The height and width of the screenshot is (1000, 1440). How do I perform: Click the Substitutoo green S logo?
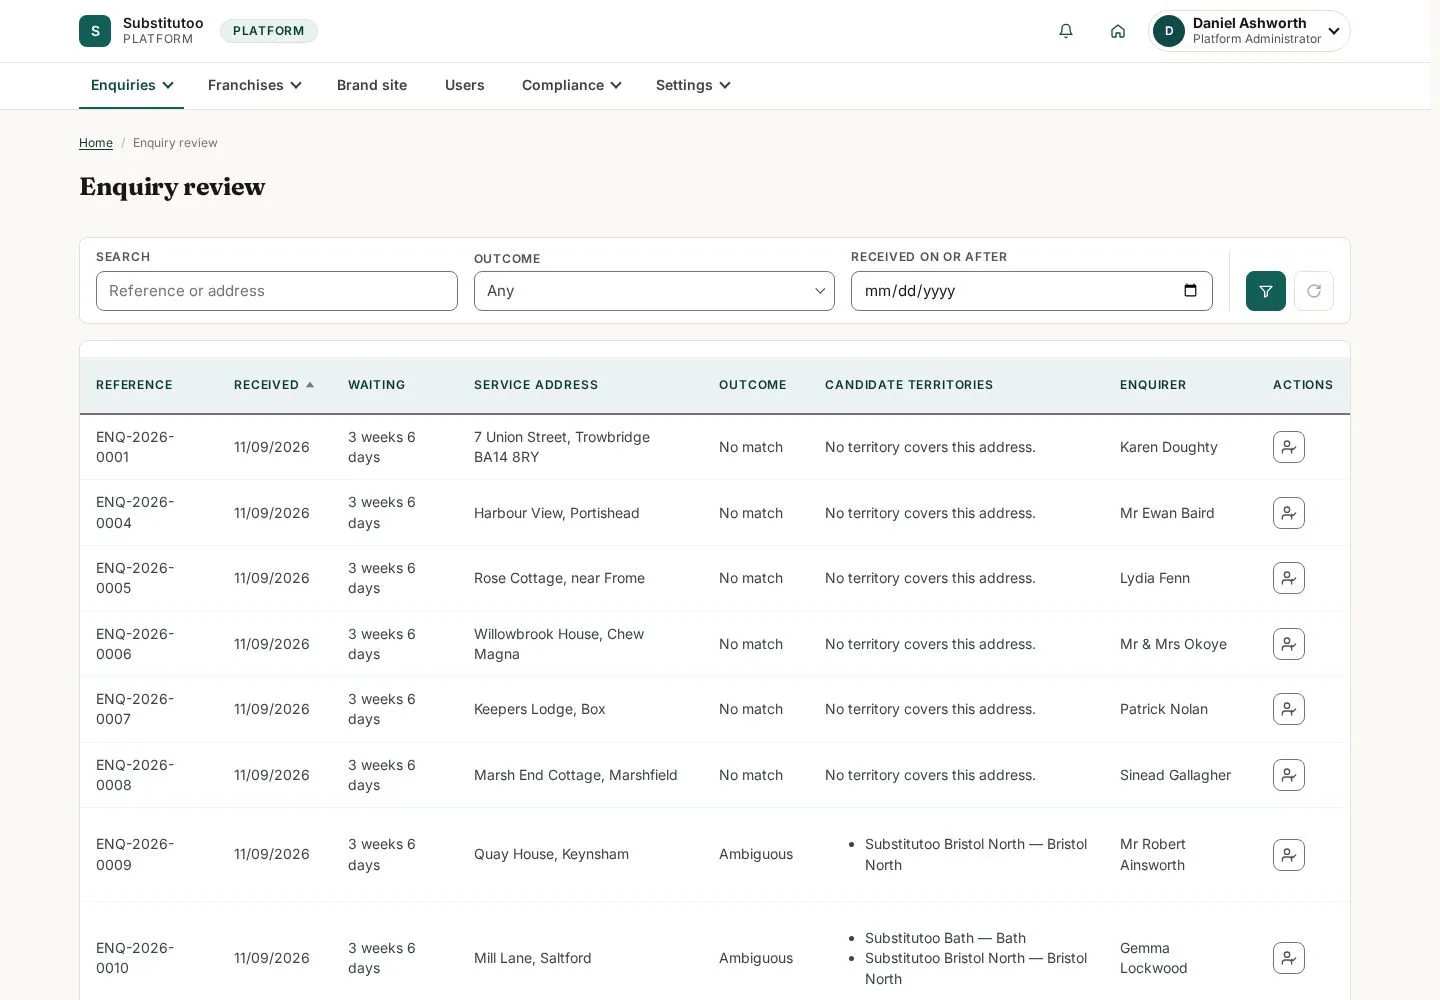95,31
